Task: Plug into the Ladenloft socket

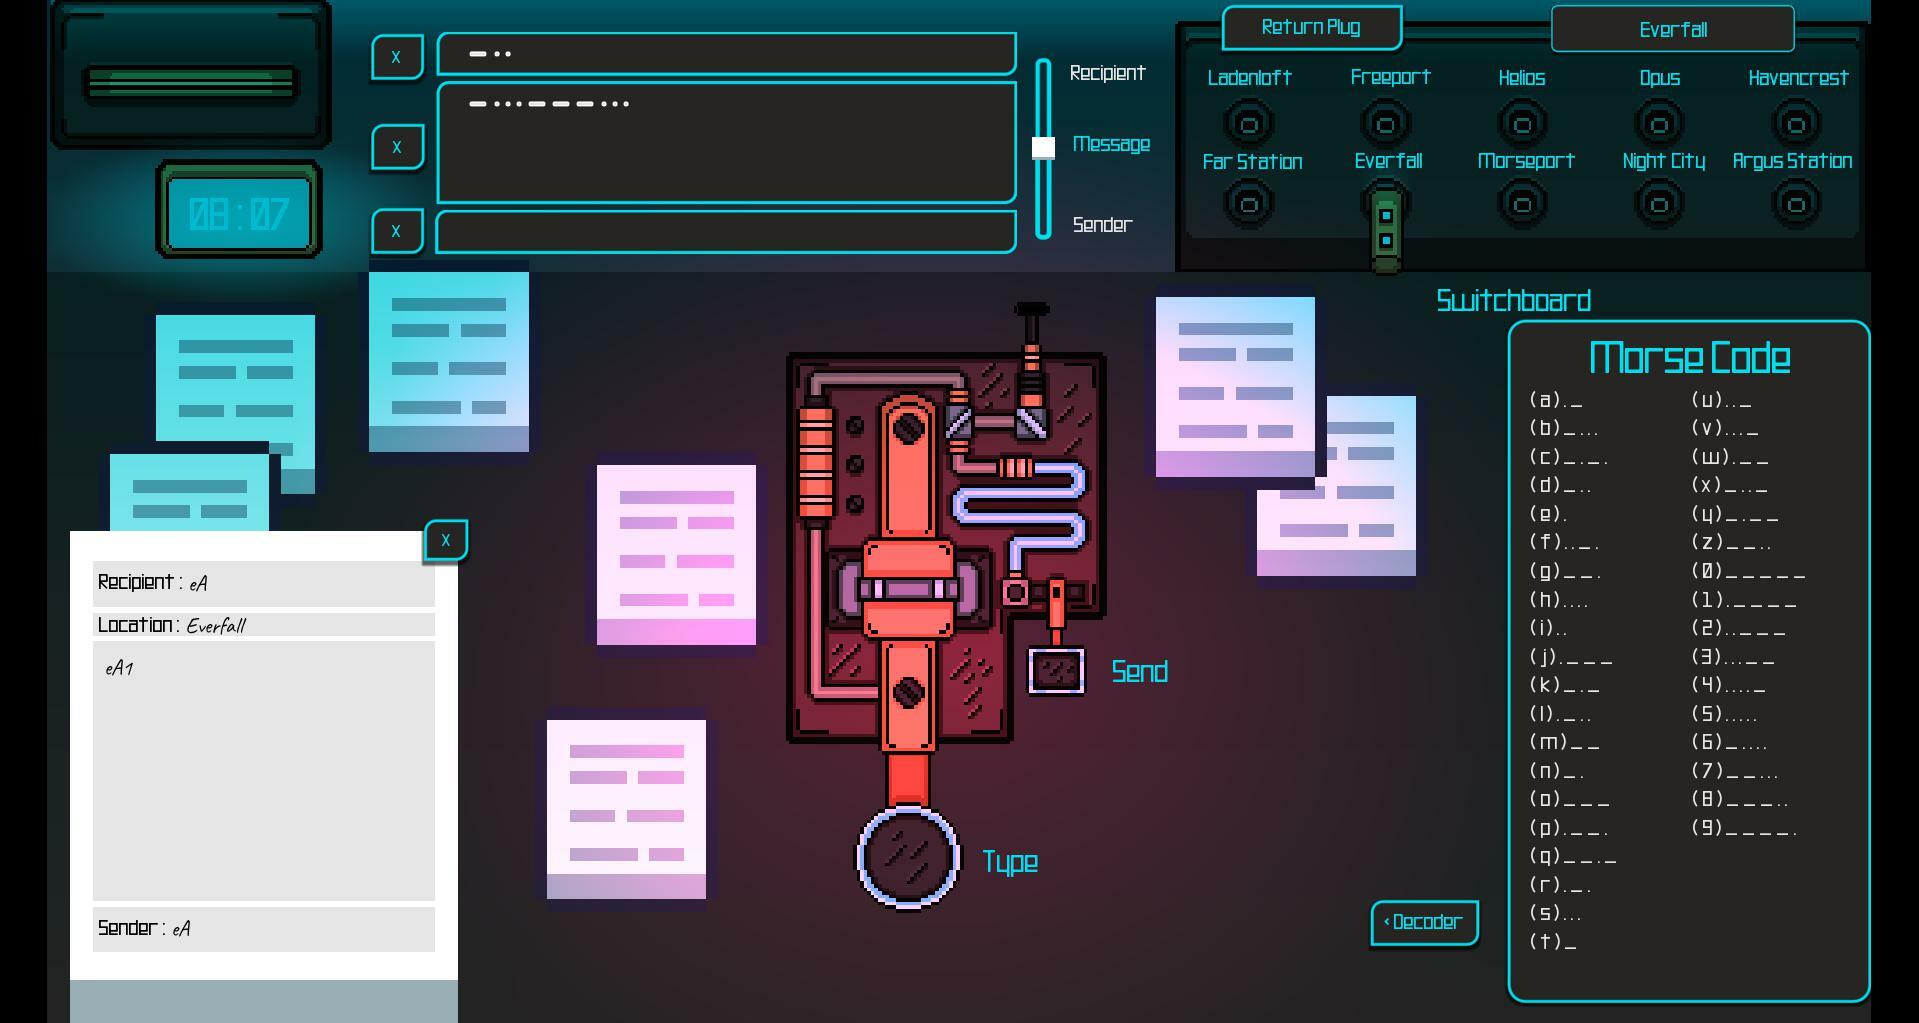Action: tap(1248, 124)
